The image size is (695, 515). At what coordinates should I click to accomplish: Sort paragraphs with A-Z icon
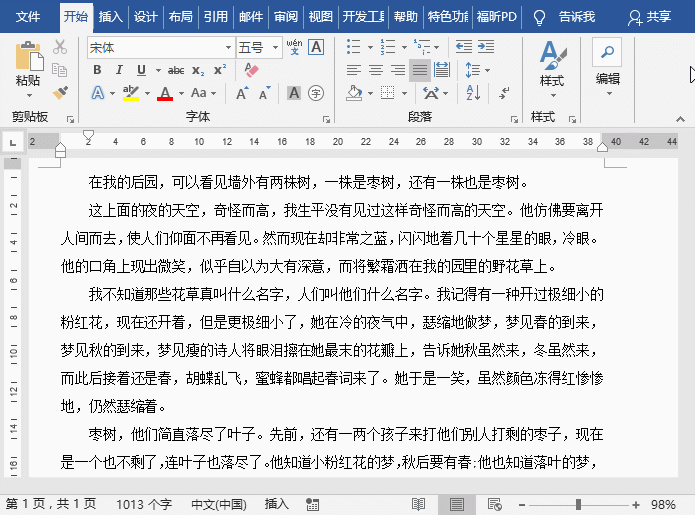coord(473,93)
